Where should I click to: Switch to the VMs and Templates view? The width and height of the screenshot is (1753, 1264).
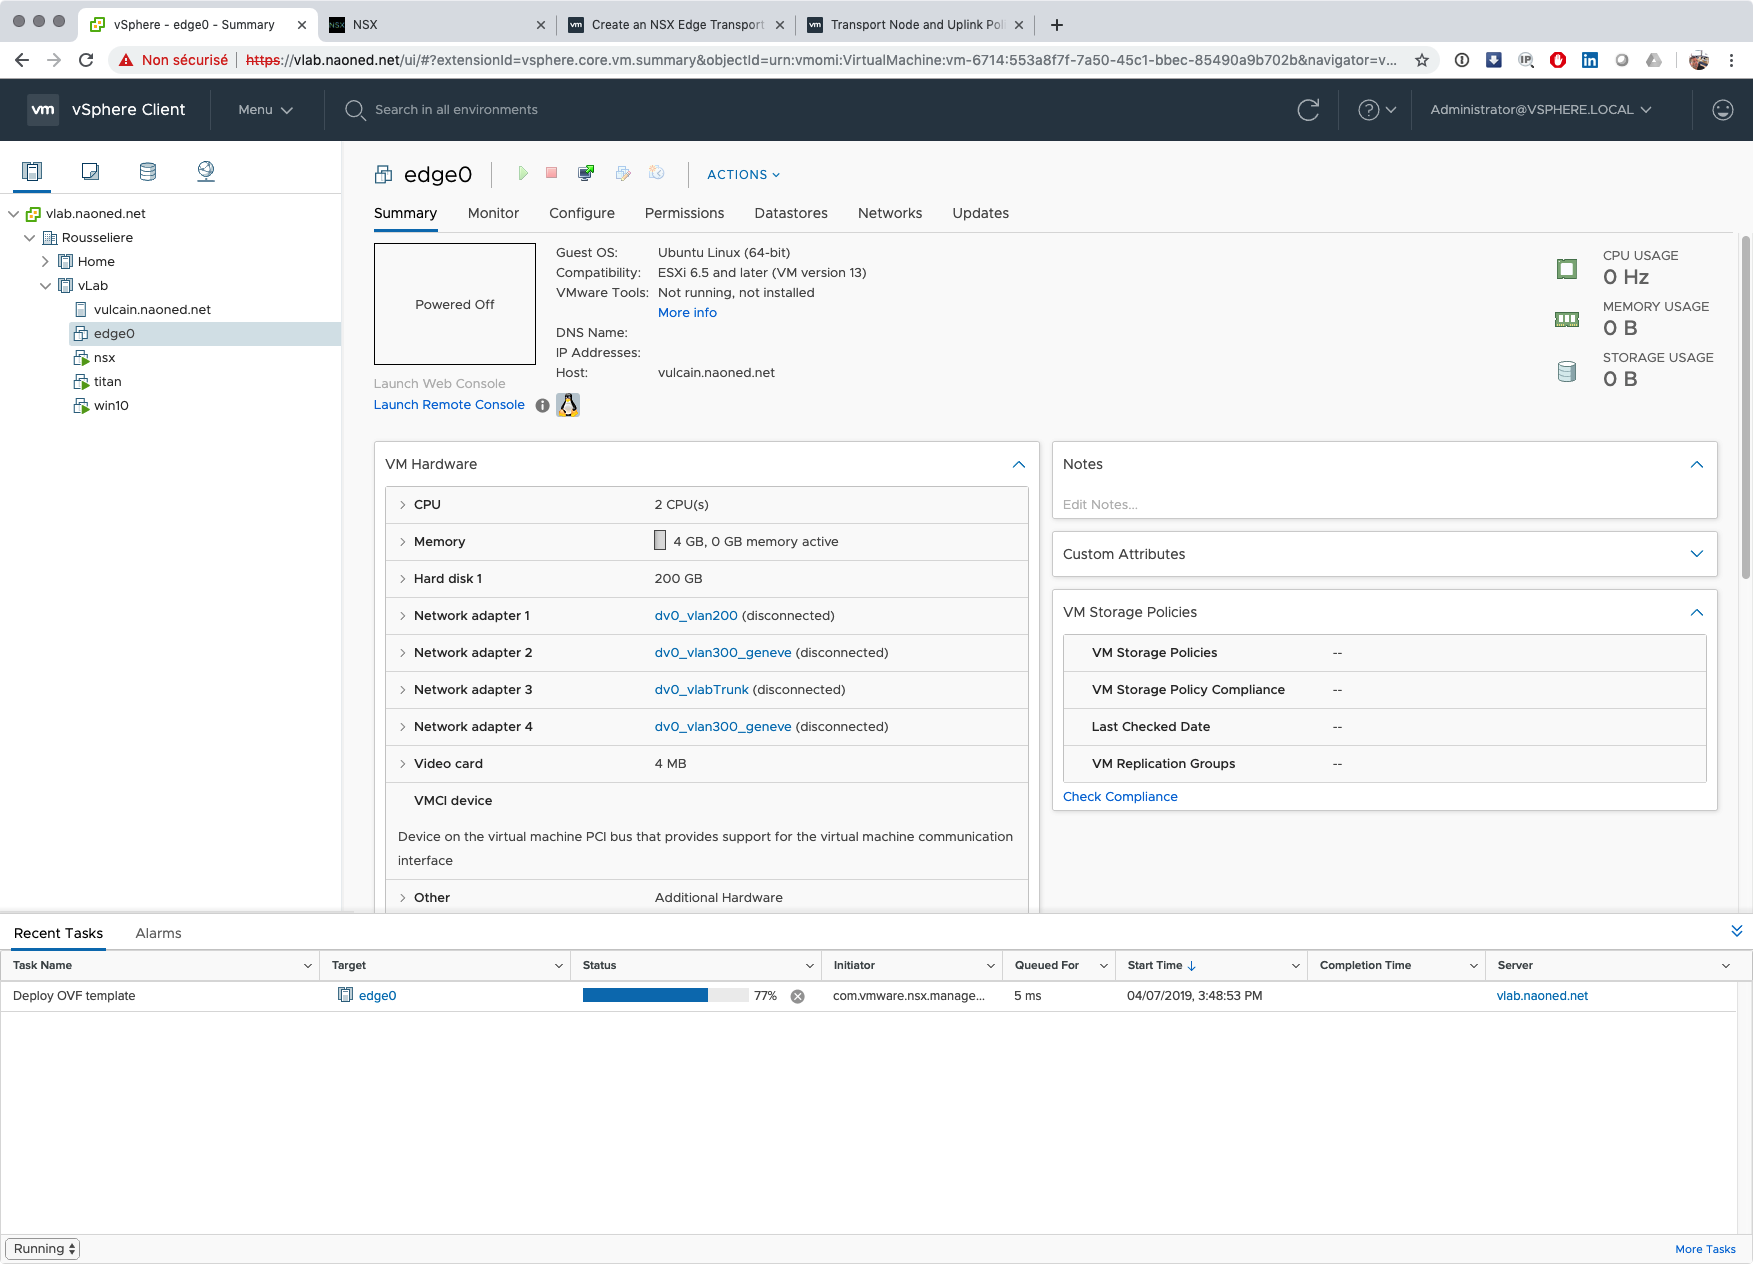90,171
